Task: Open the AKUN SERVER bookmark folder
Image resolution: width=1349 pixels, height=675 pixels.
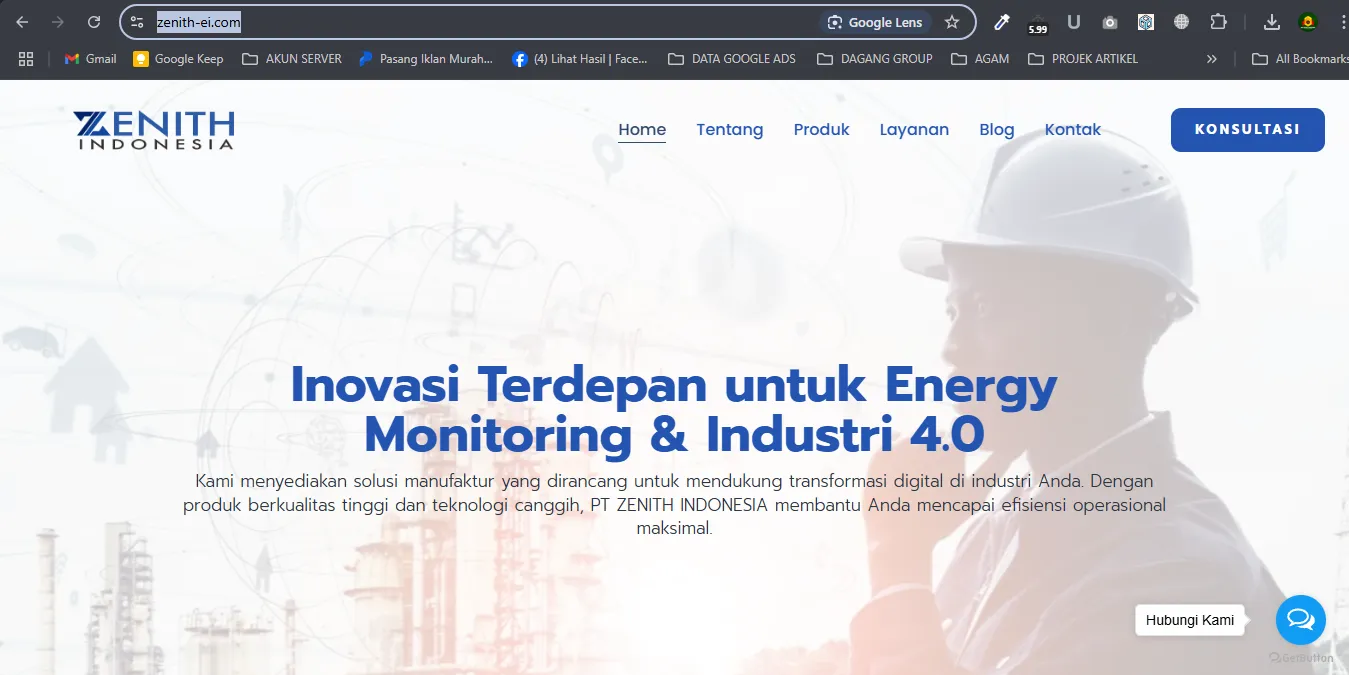Action: (292, 59)
